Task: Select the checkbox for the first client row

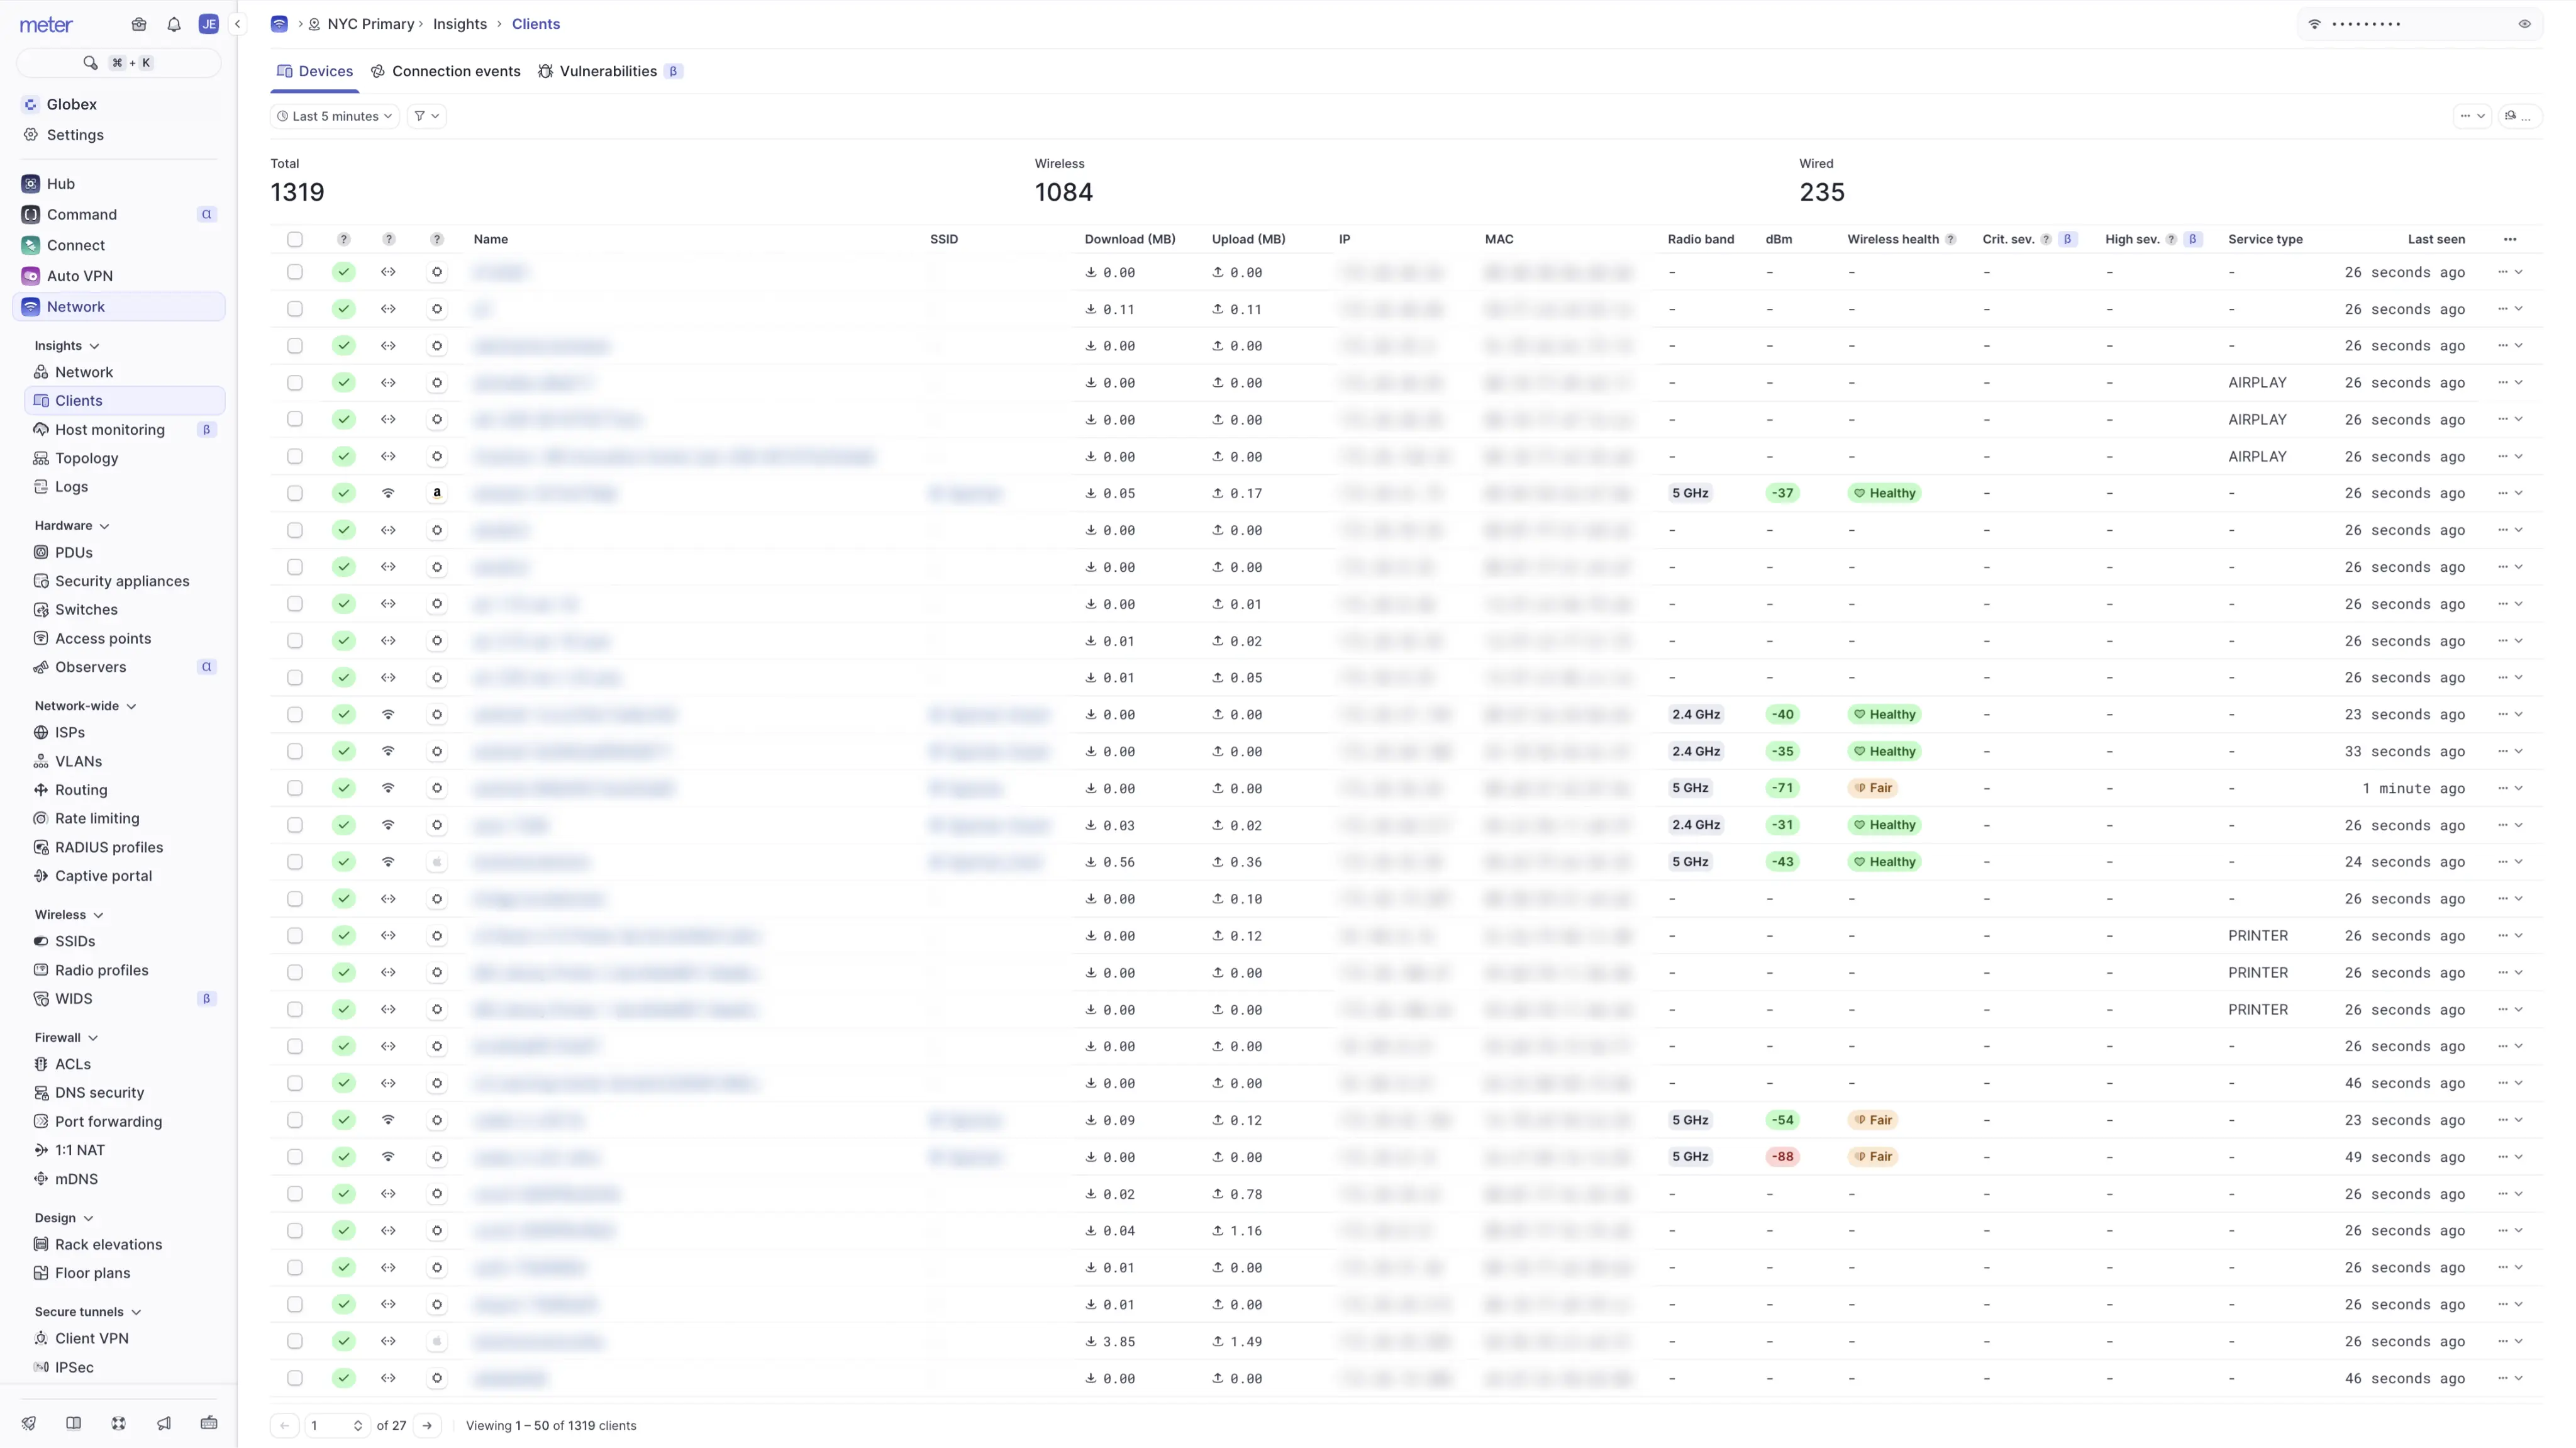Action: click(x=295, y=272)
